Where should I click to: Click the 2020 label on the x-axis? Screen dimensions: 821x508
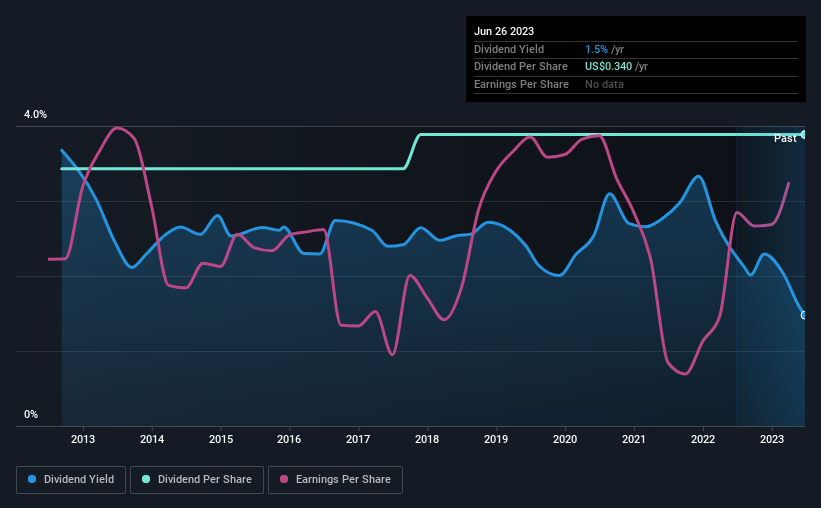click(x=565, y=439)
